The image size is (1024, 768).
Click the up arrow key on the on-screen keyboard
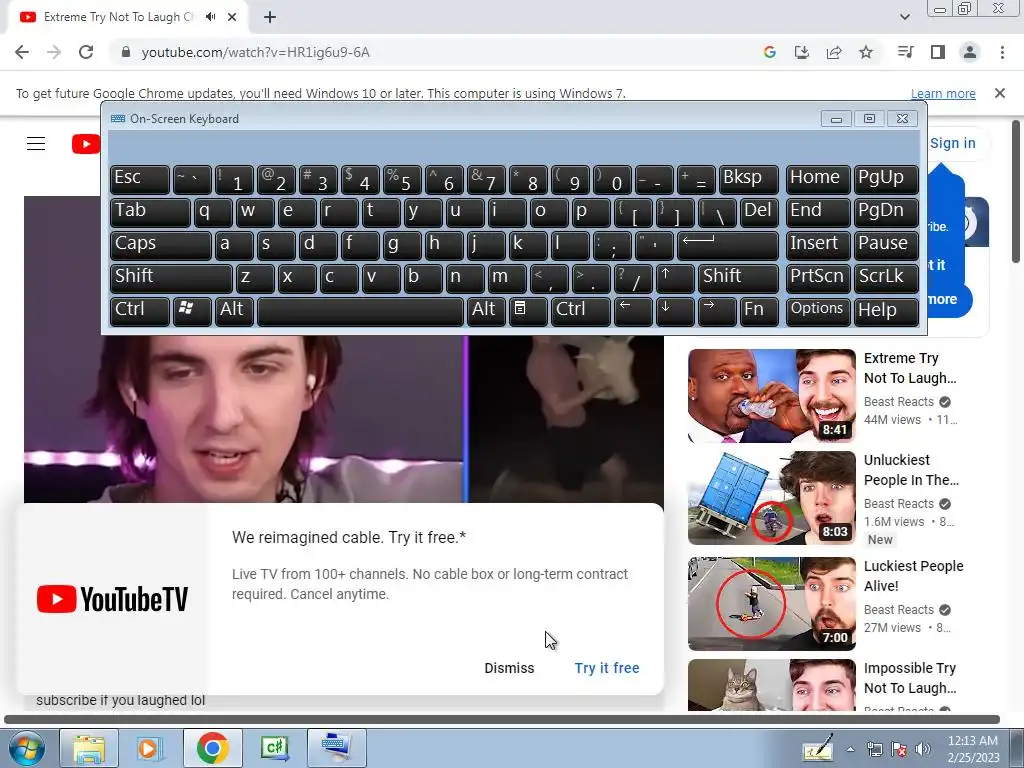(x=675, y=278)
